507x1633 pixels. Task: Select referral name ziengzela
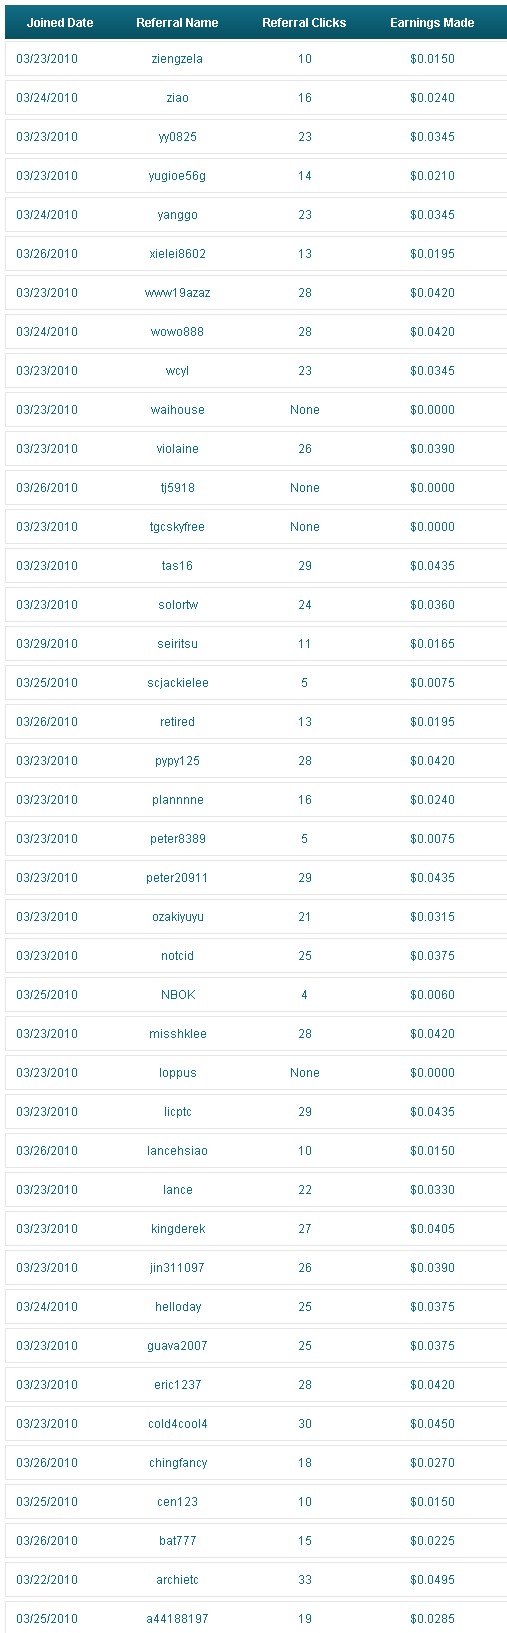point(177,59)
